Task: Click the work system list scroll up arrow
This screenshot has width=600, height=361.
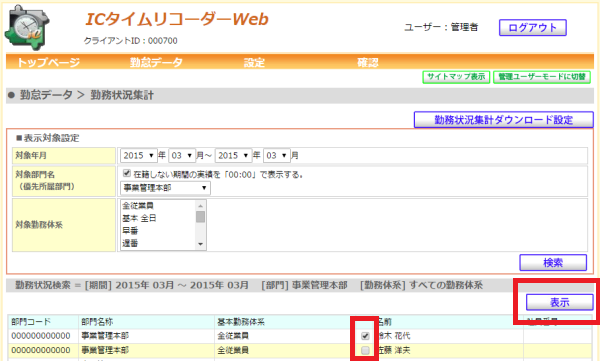Action: 201,206
